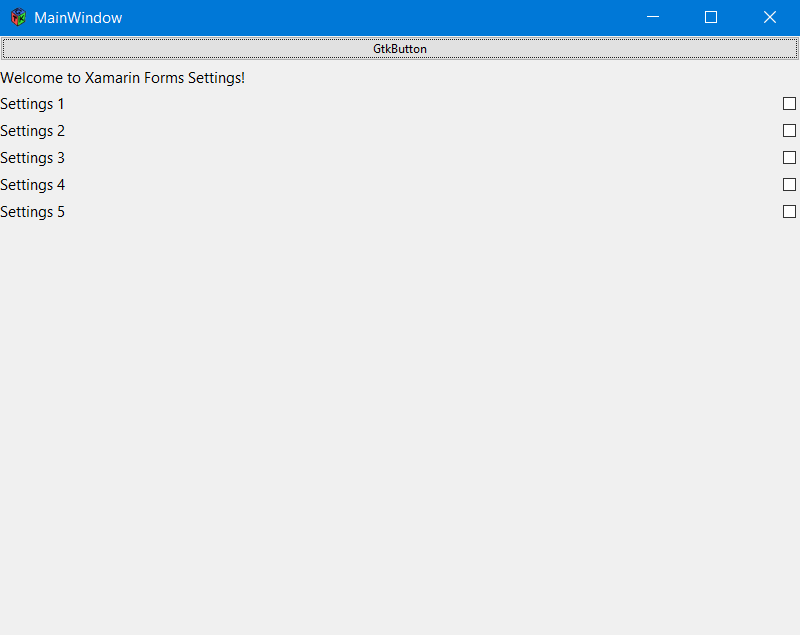800x635 pixels.
Task: Toggle the Settings 2 checkbox
Action: [789, 131]
